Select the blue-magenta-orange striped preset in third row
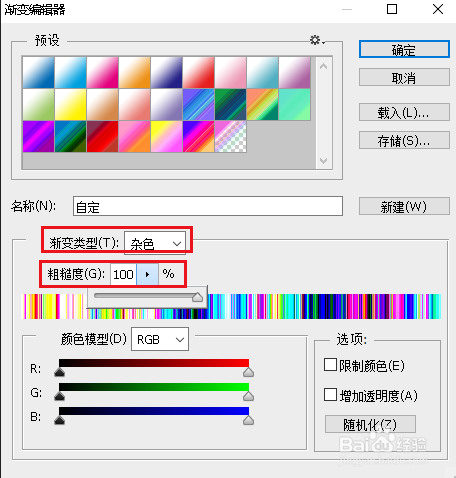Screen dimensions: 456x478 pyautogui.click(x=198, y=136)
